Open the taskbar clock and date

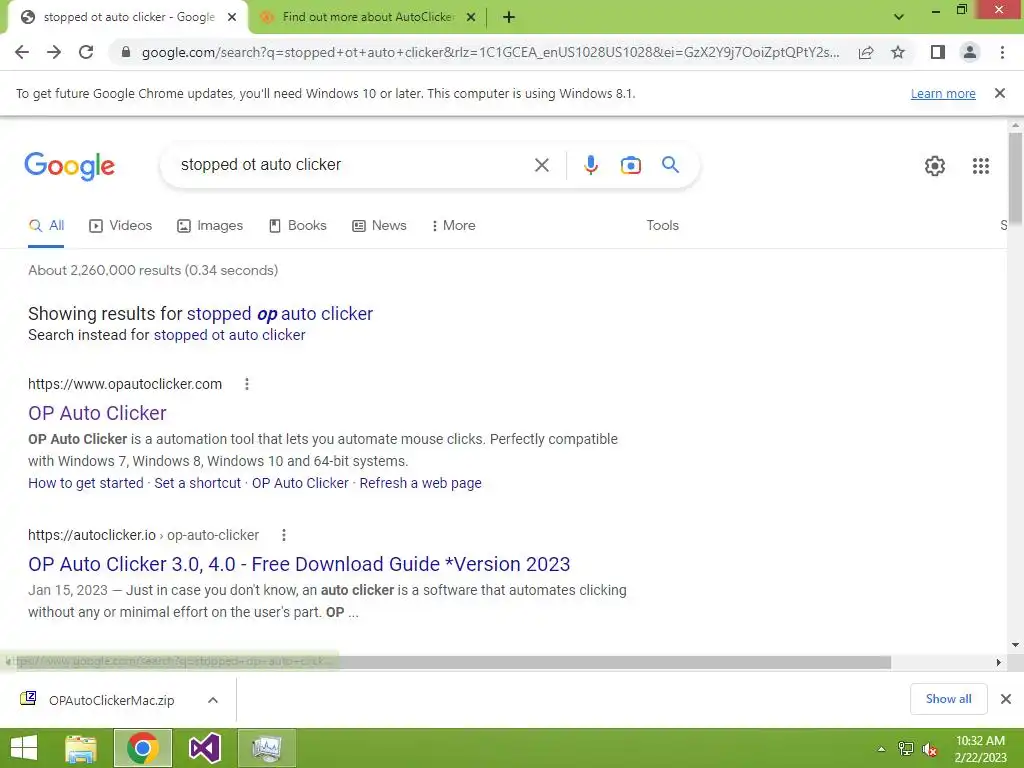point(980,748)
